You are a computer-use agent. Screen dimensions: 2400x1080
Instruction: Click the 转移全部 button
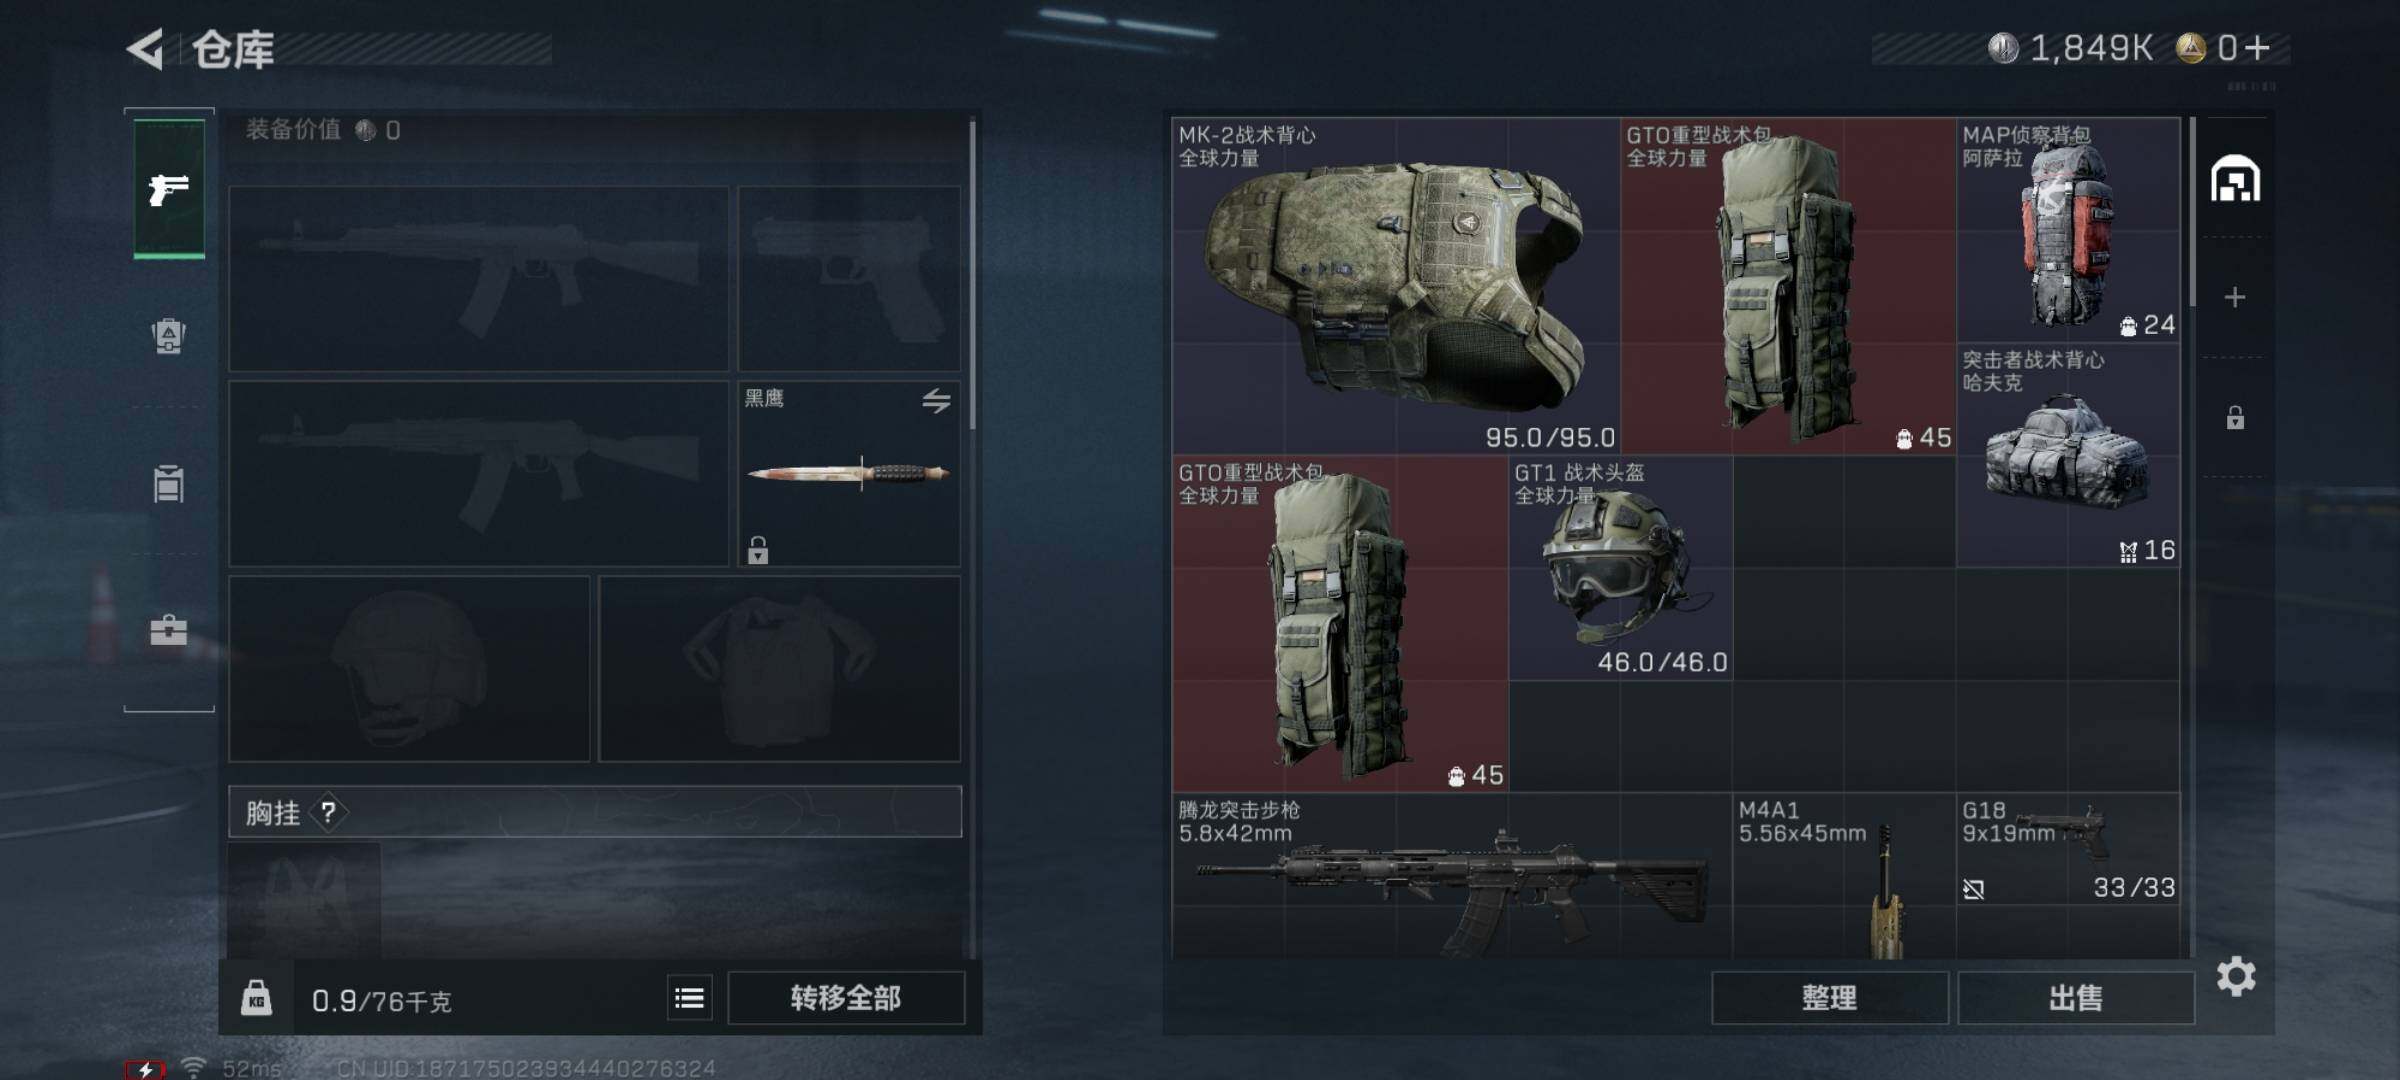[x=846, y=998]
